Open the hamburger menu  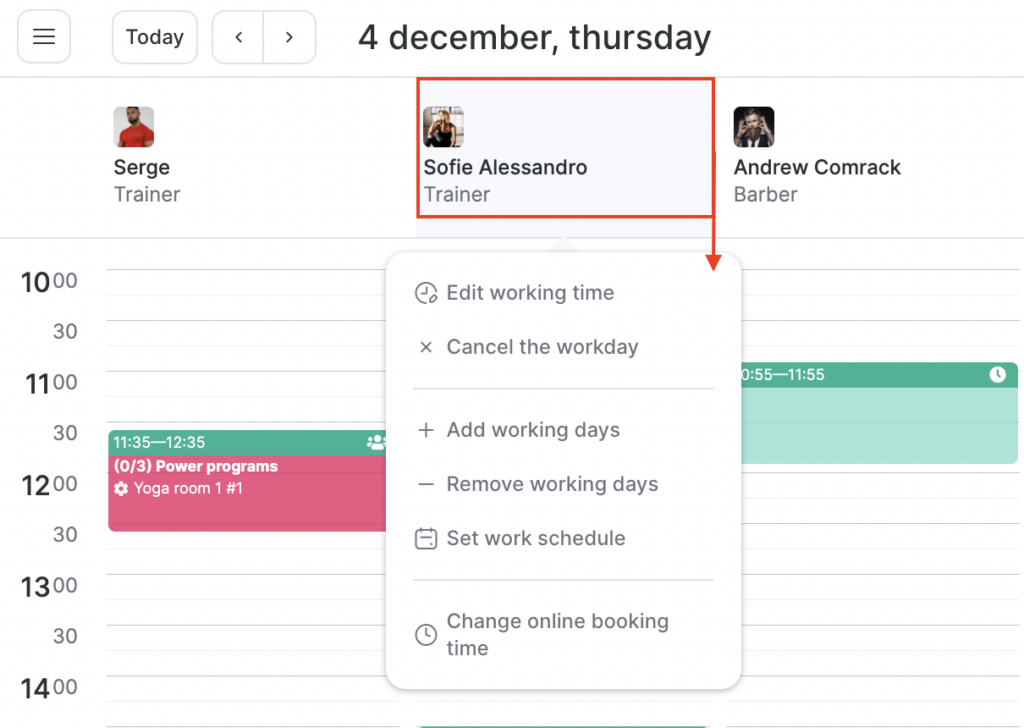pos(44,37)
